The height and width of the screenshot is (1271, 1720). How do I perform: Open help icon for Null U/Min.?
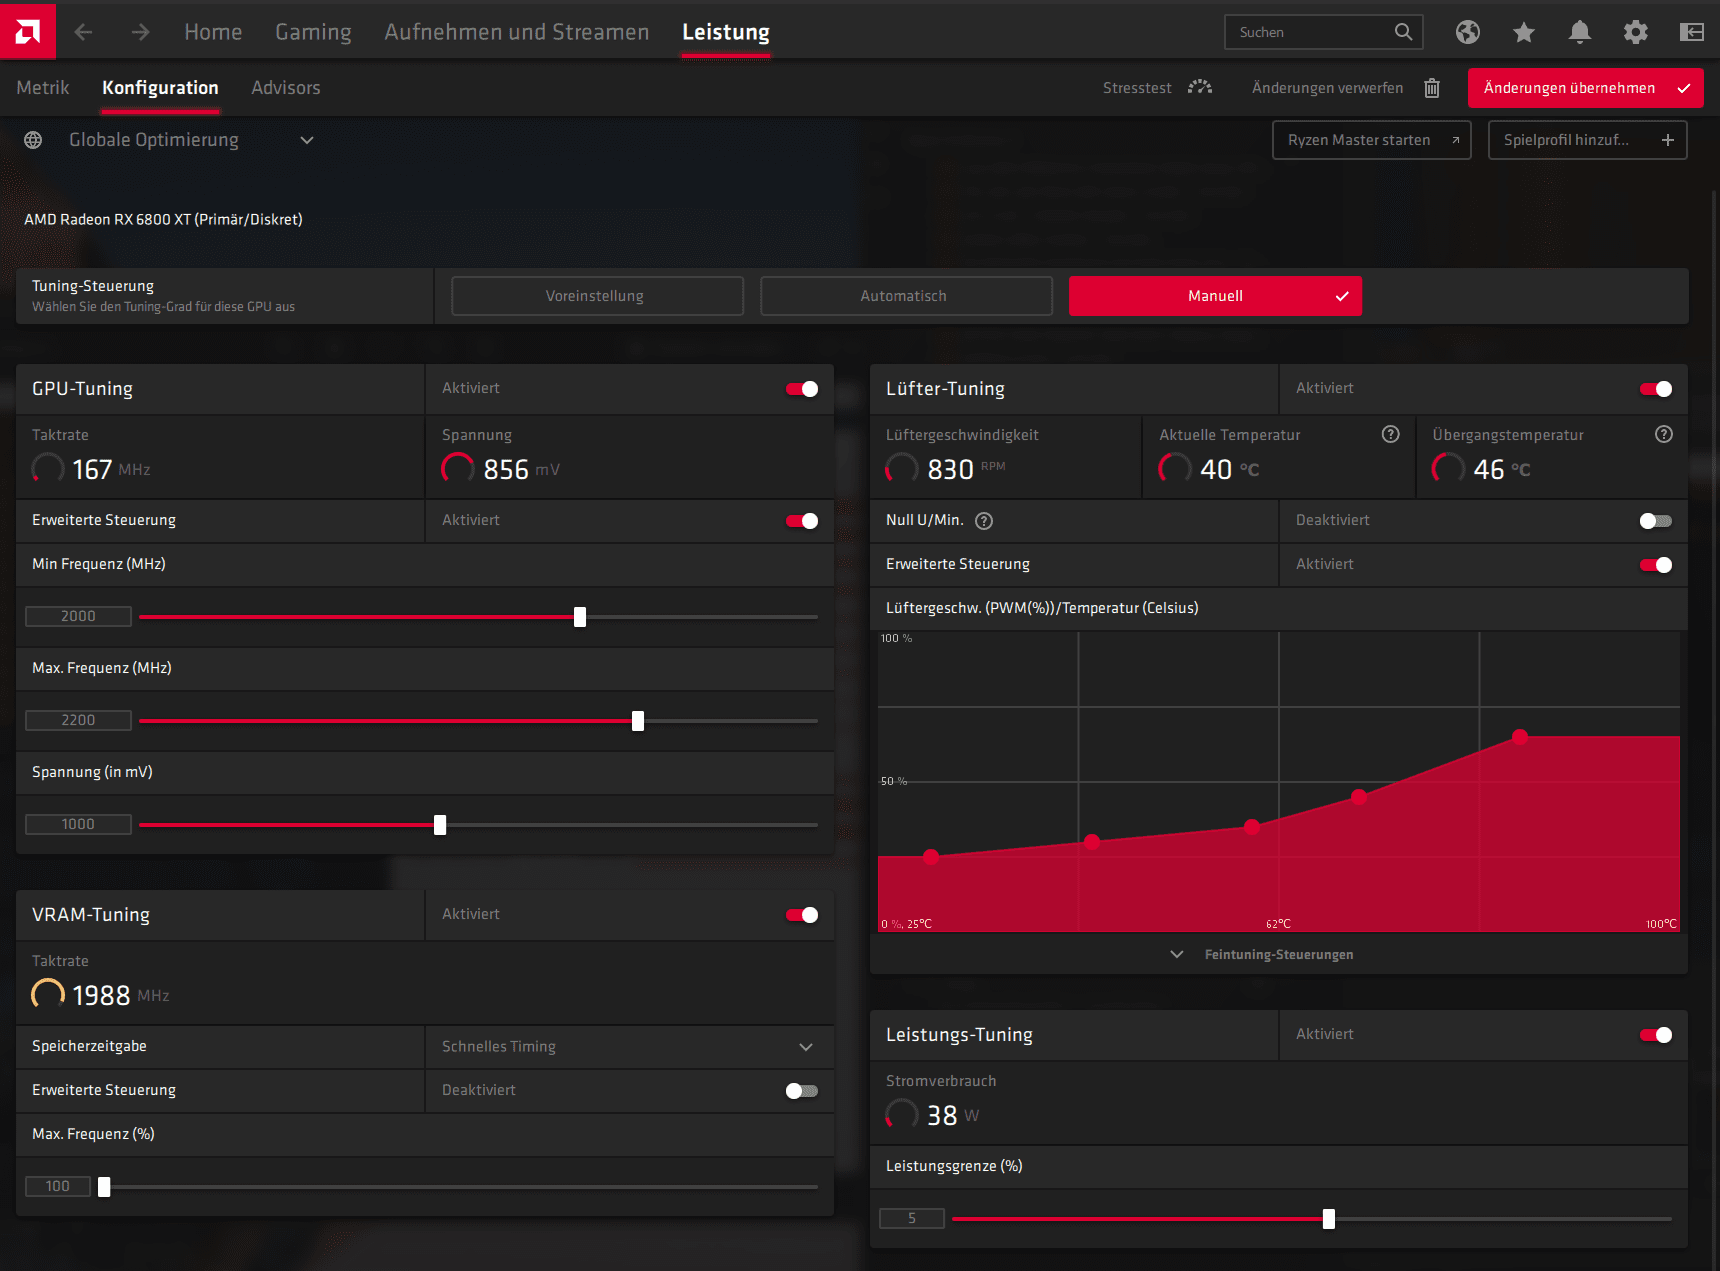984,521
